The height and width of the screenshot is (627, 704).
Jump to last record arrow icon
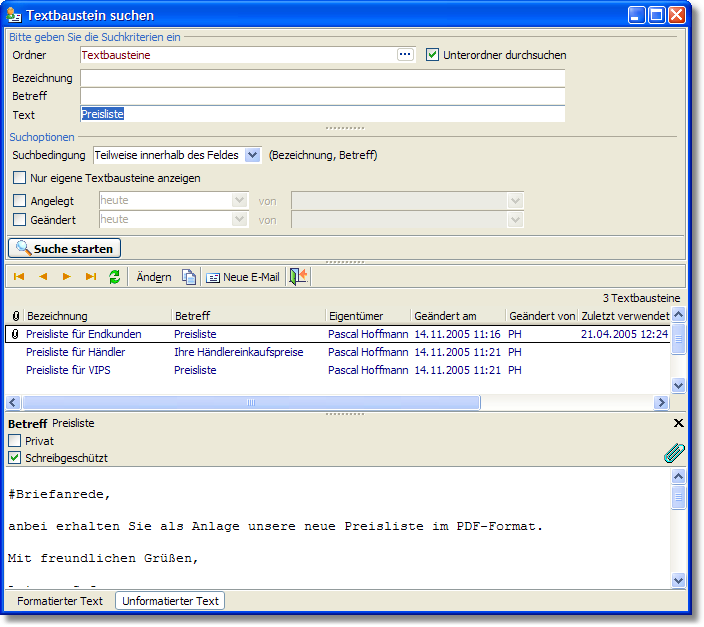click(91, 277)
